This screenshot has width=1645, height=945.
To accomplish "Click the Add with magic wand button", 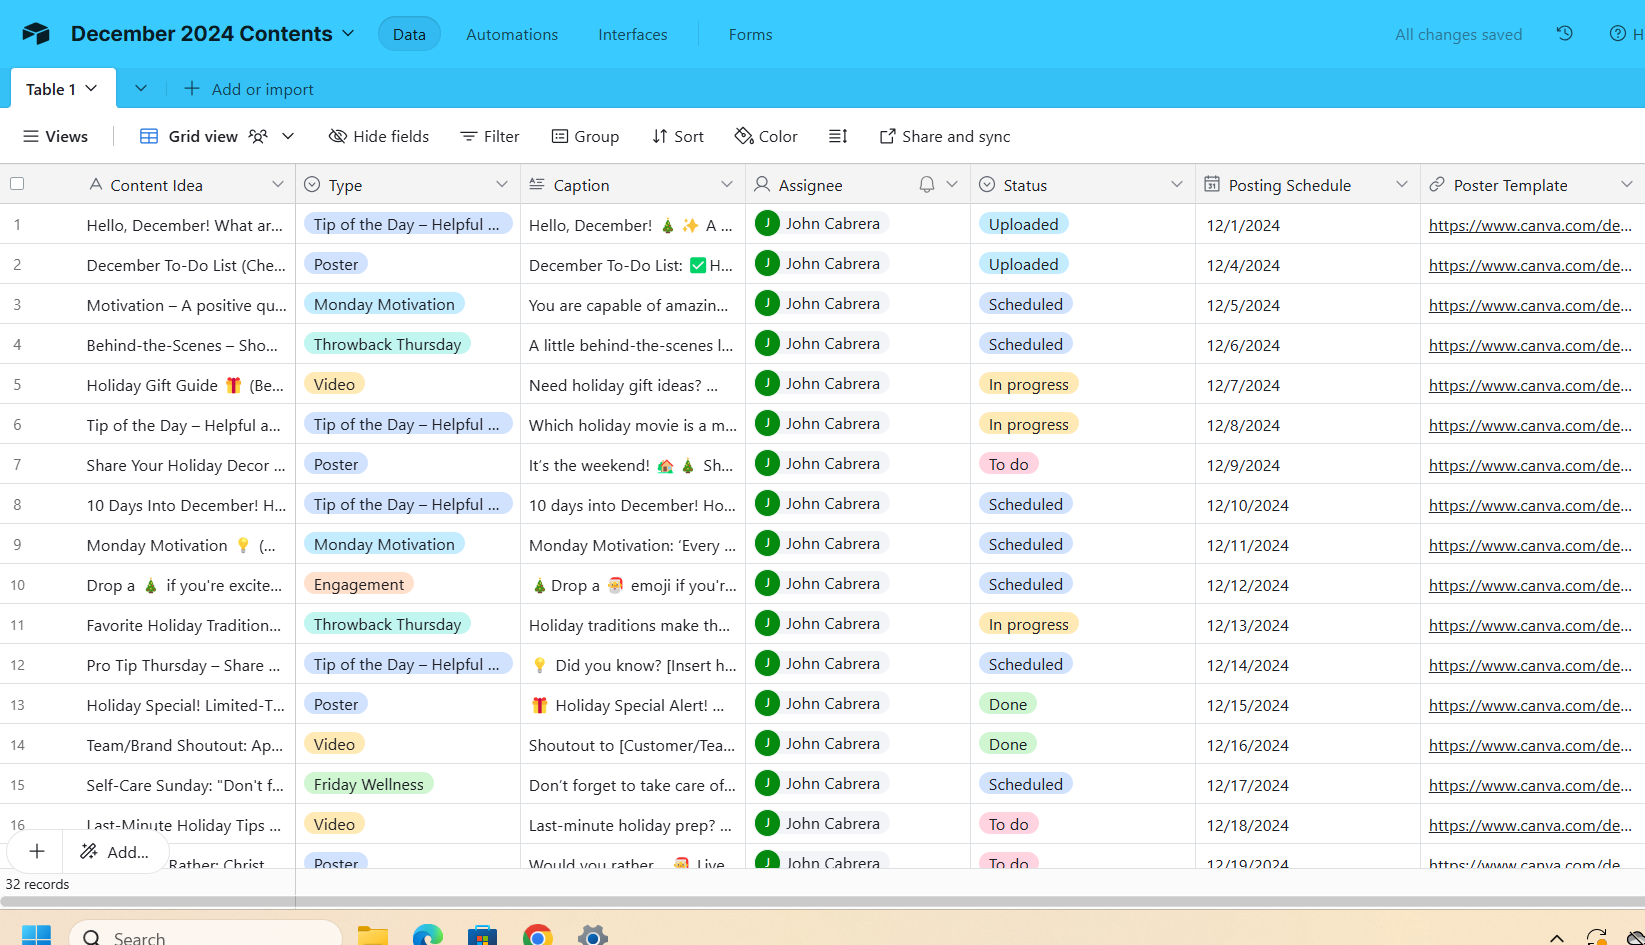I will pyautogui.click(x=115, y=851).
